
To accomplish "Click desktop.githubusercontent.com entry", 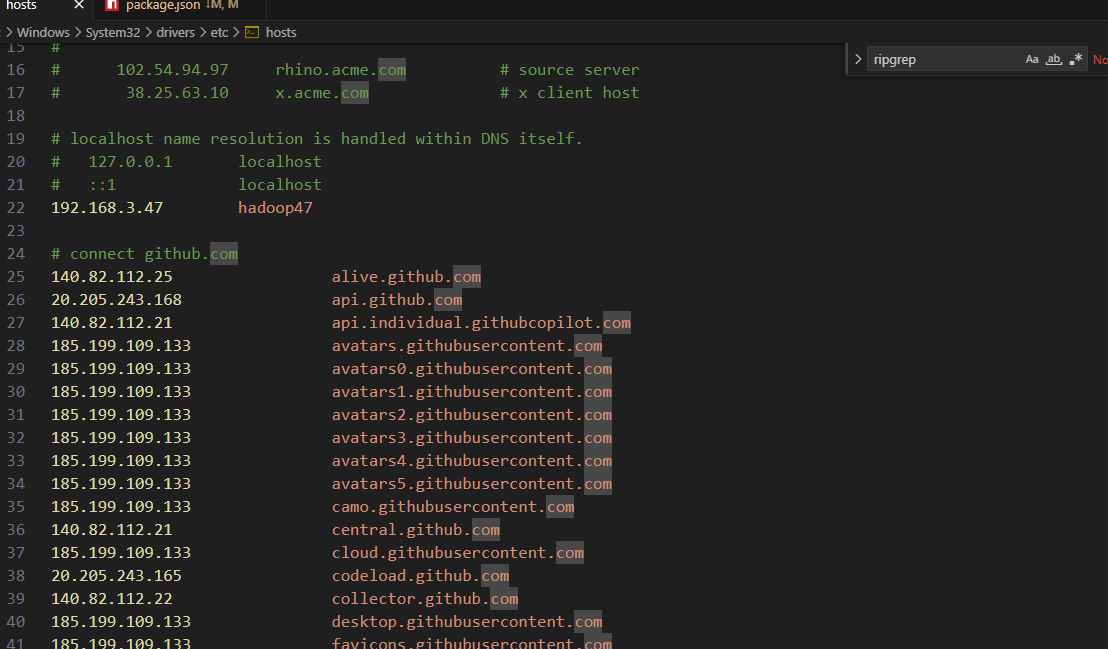I will coord(467,621).
